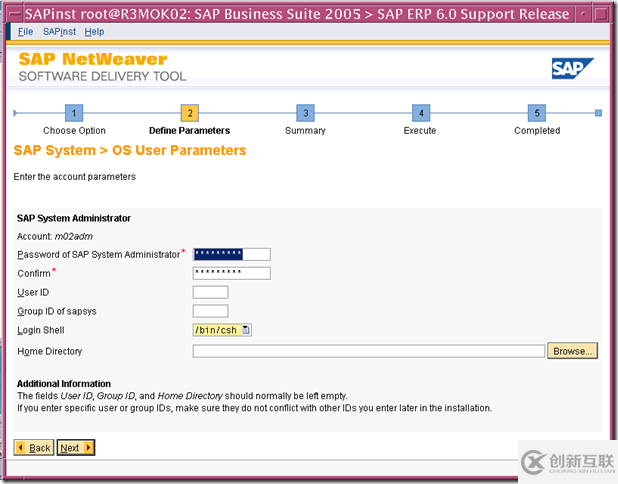Click step 1 Choose Option marker

pos(74,113)
